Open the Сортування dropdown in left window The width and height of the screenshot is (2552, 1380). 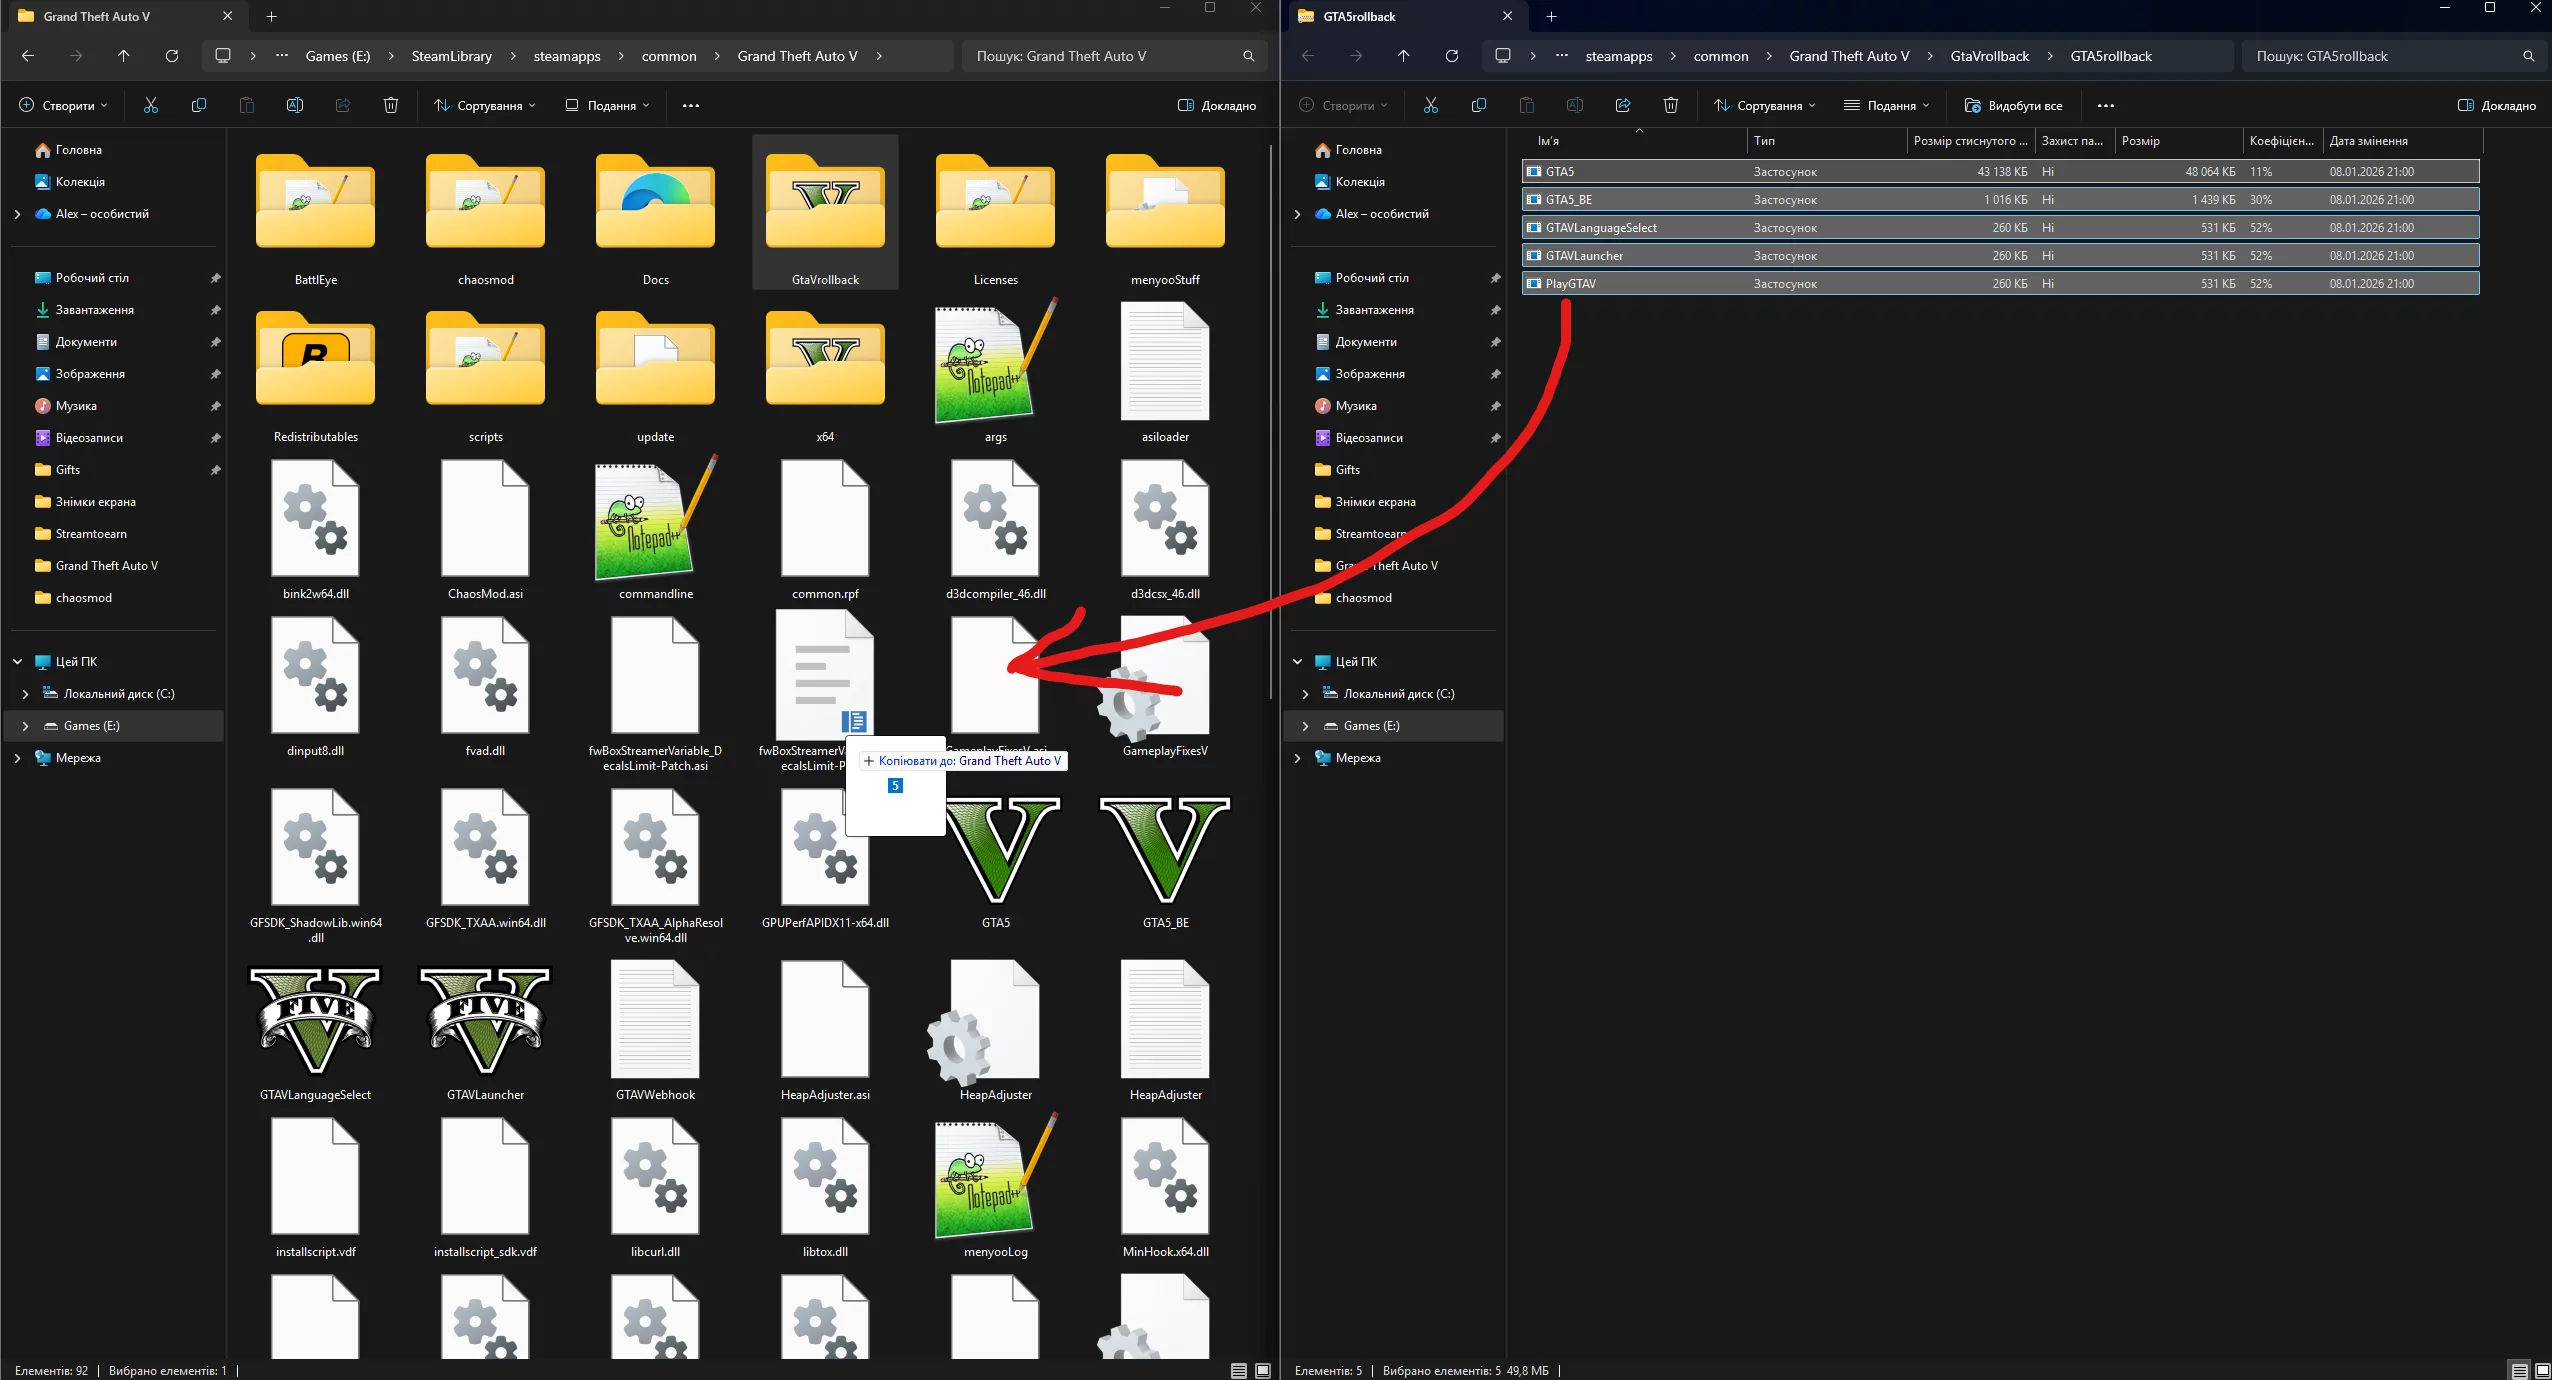(x=485, y=105)
